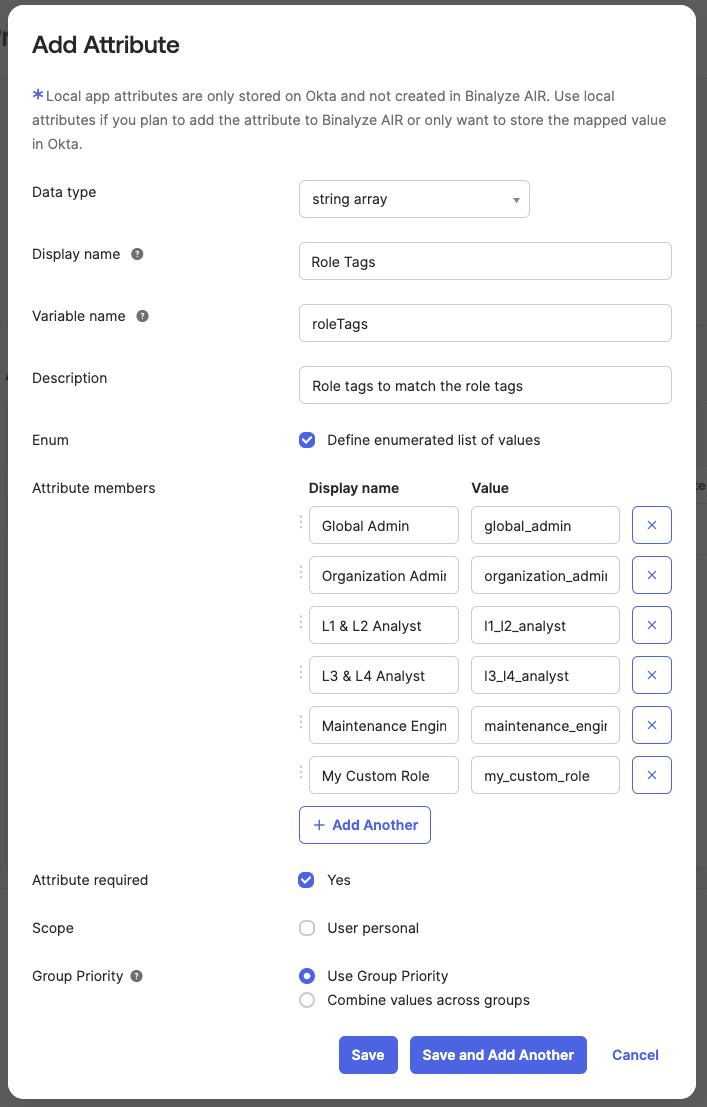Delete the L3 & L4 Analyst row
This screenshot has height=1107, width=707.
651,675
